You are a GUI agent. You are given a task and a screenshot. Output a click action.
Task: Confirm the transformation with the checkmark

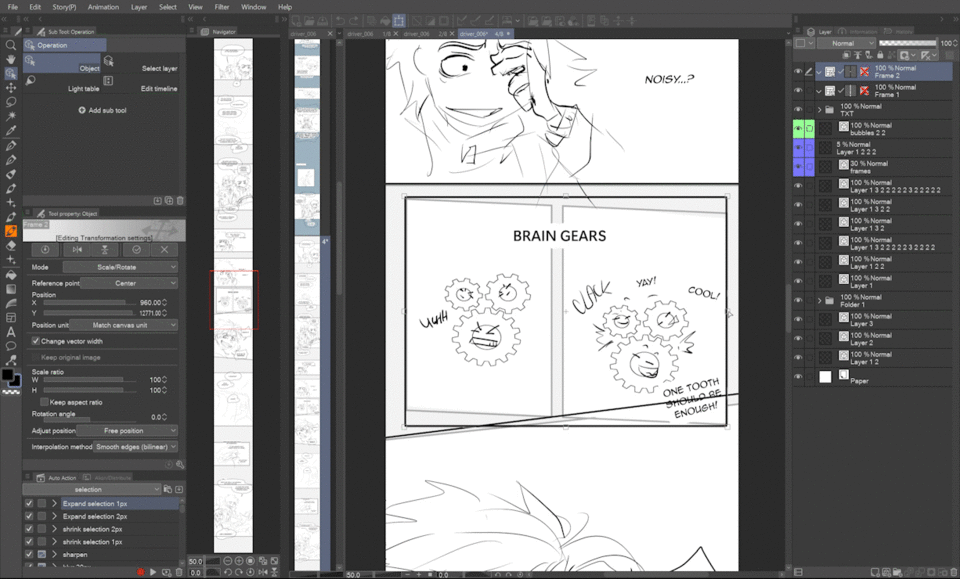[x=136, y=250]
